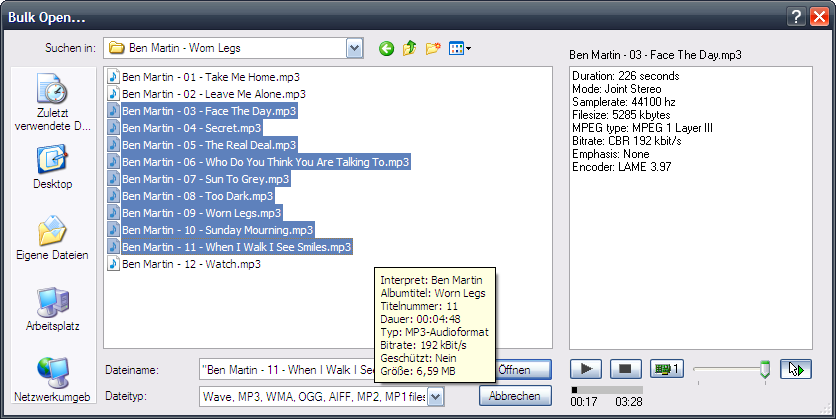Click music icon of '03 - Face The Day.mp3'
The image size is (836, 419).
(x=113, y=111)
